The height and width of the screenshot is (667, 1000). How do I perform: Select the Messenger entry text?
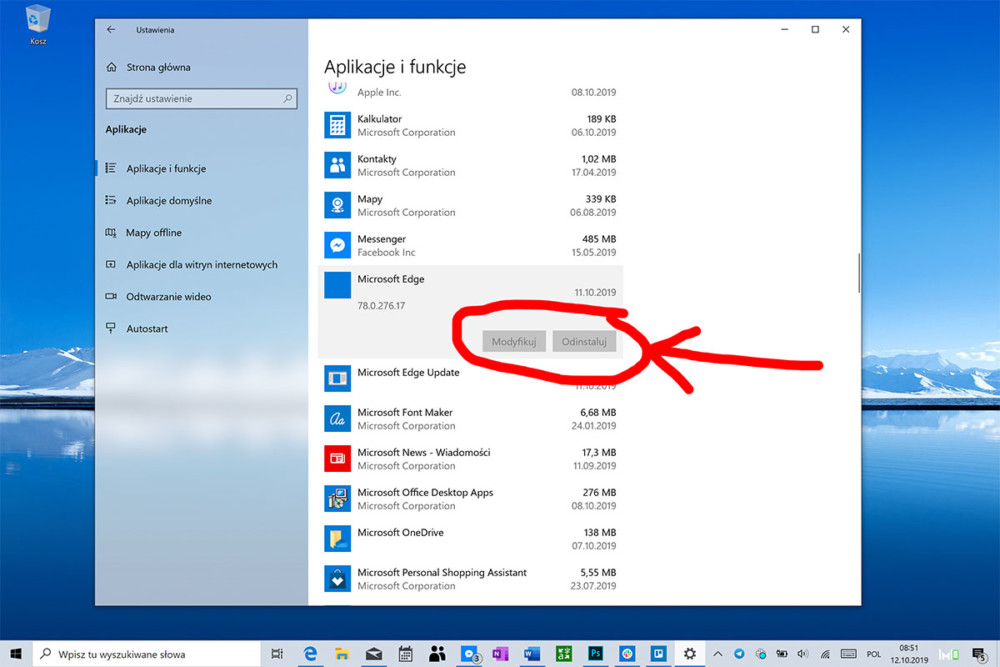pyautogui.click(x=381, y=239)
